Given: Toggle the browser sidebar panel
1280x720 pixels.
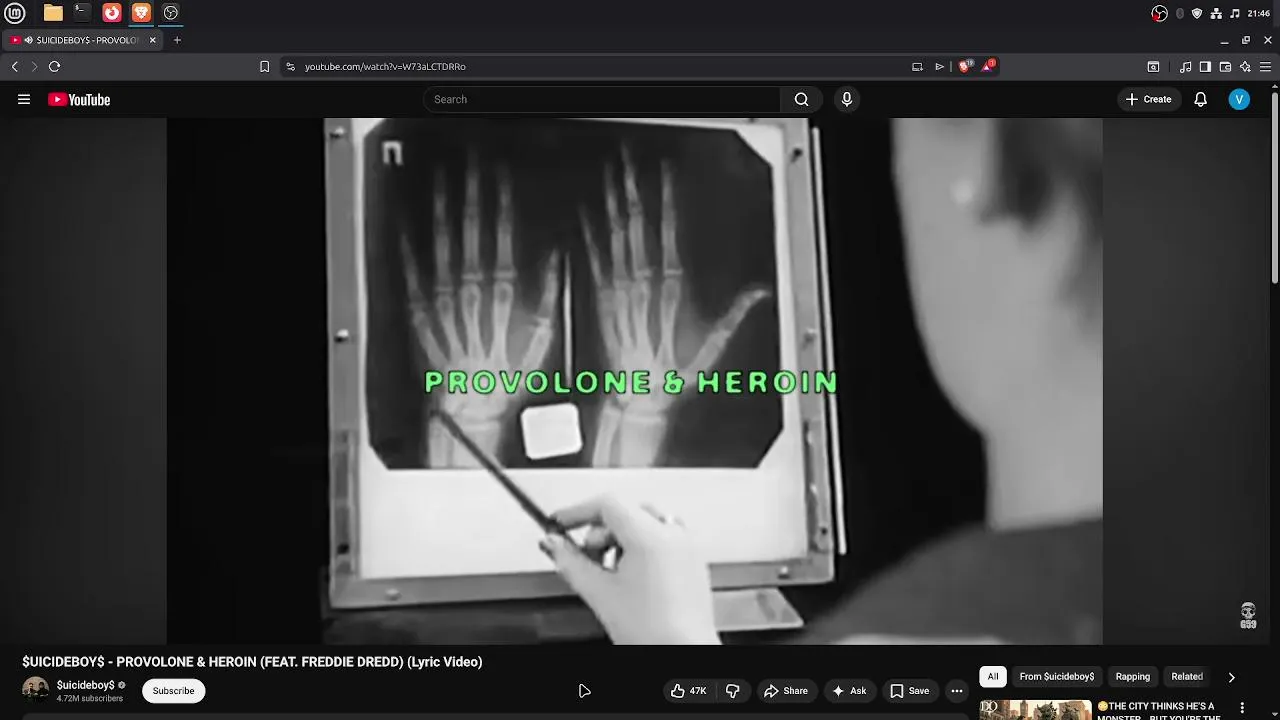Looking at the screenshot, I should click(1205, 67).
